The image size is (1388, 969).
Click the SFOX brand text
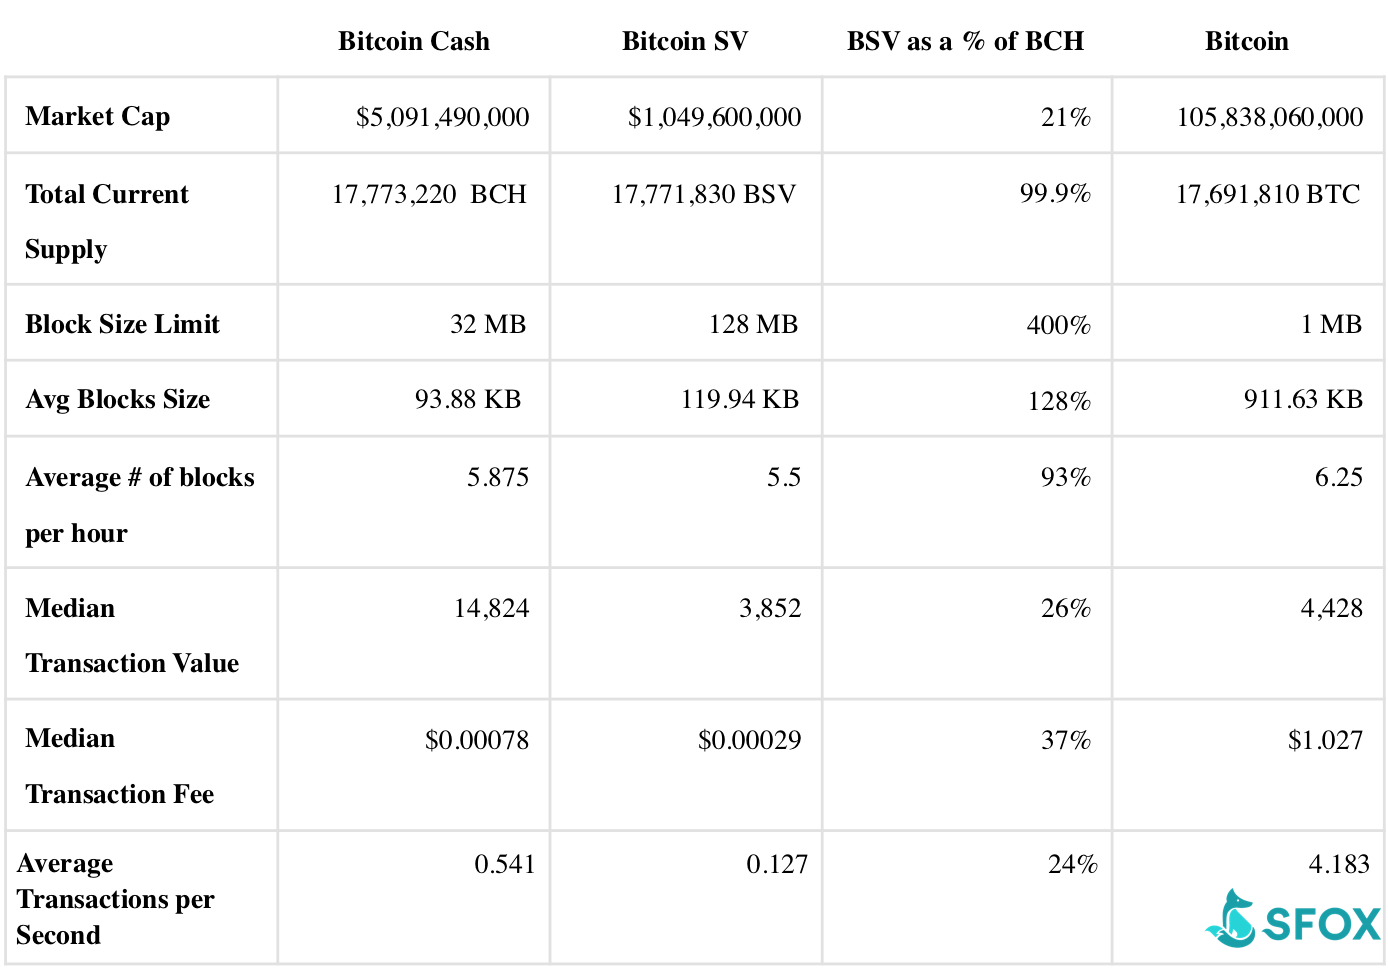click(1322, 924)
